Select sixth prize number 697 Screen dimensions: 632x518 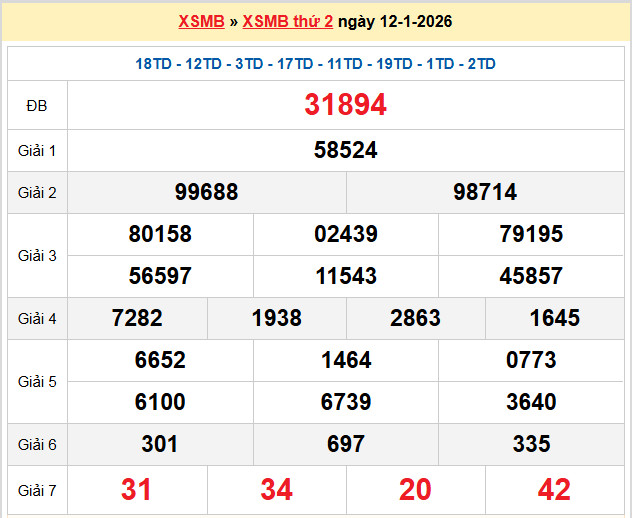pyautogui.click(x=345, y=444)
